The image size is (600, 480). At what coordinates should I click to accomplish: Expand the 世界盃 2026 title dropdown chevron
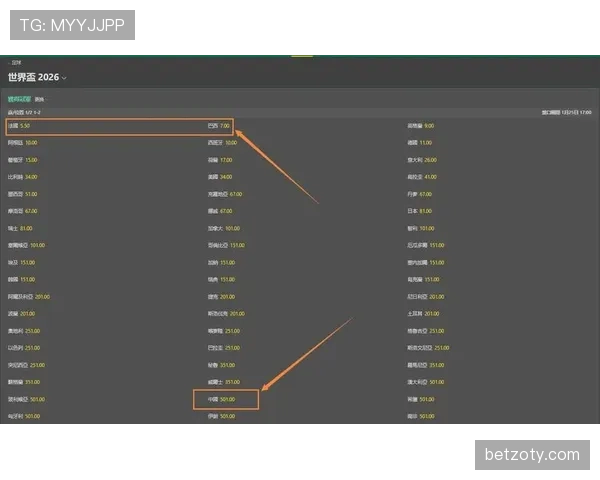tap(64, 78)
